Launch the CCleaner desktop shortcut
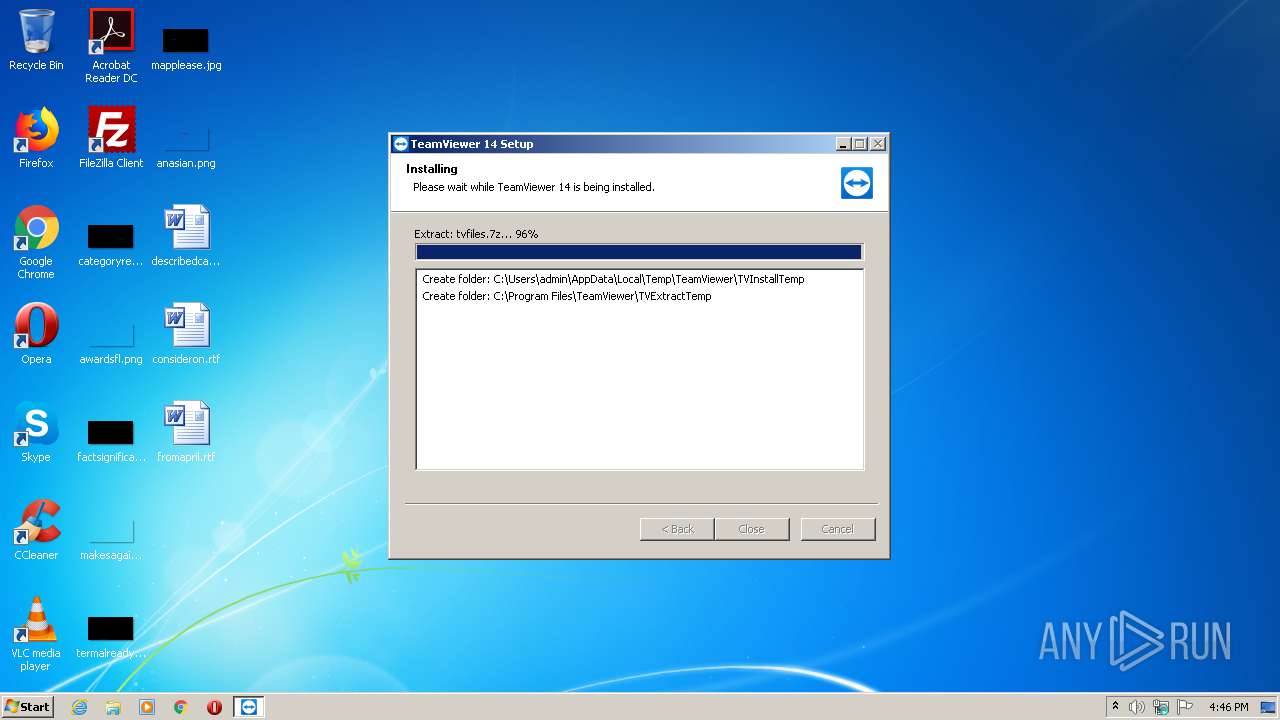 (x=36, y=530)
